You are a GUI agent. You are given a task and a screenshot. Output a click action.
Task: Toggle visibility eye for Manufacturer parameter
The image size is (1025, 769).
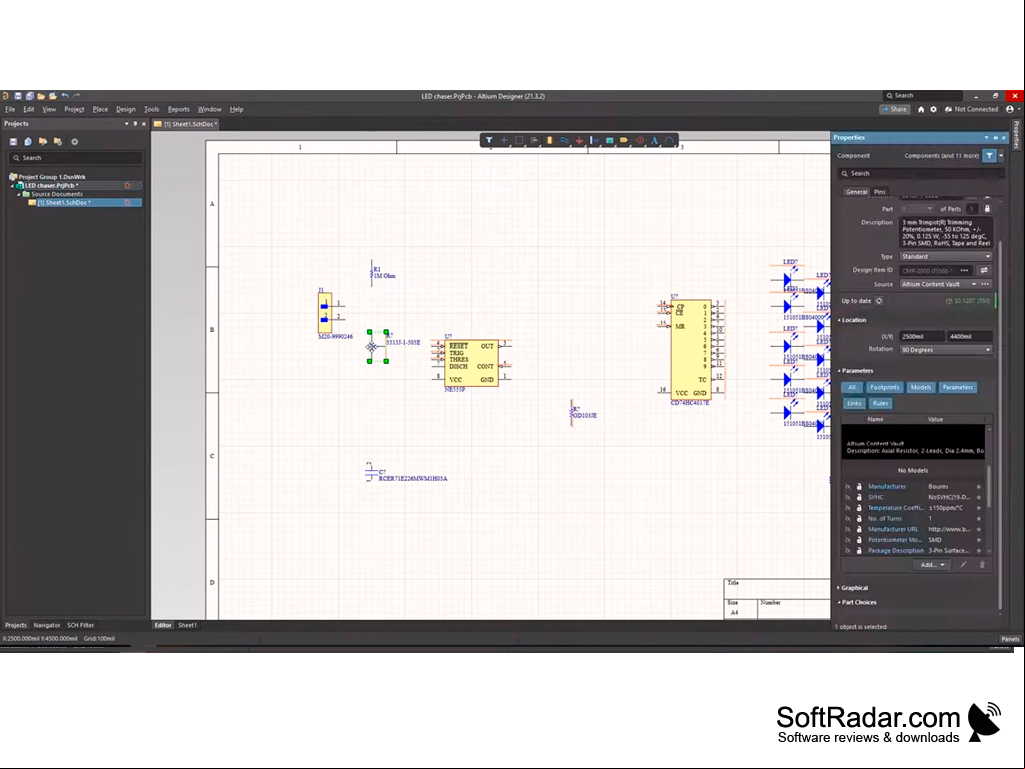848,487
